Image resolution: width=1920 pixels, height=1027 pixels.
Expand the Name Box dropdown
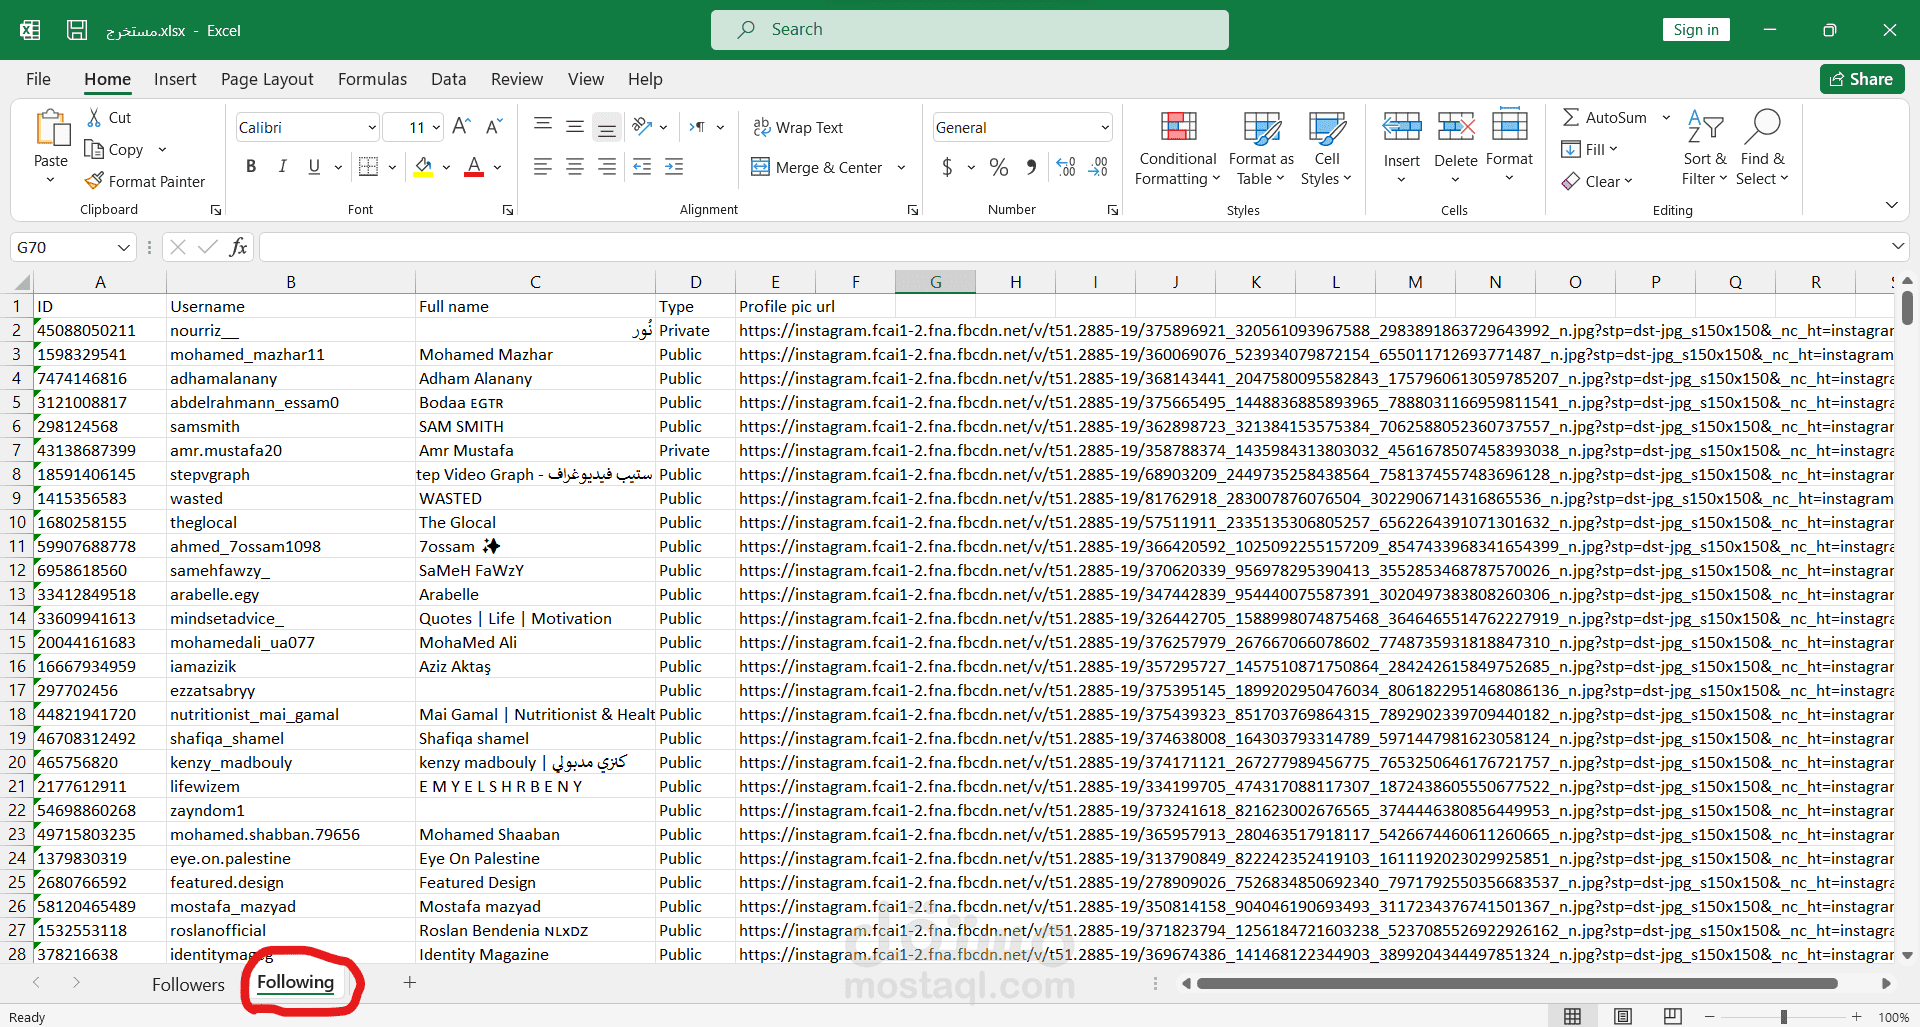point(124,247)
